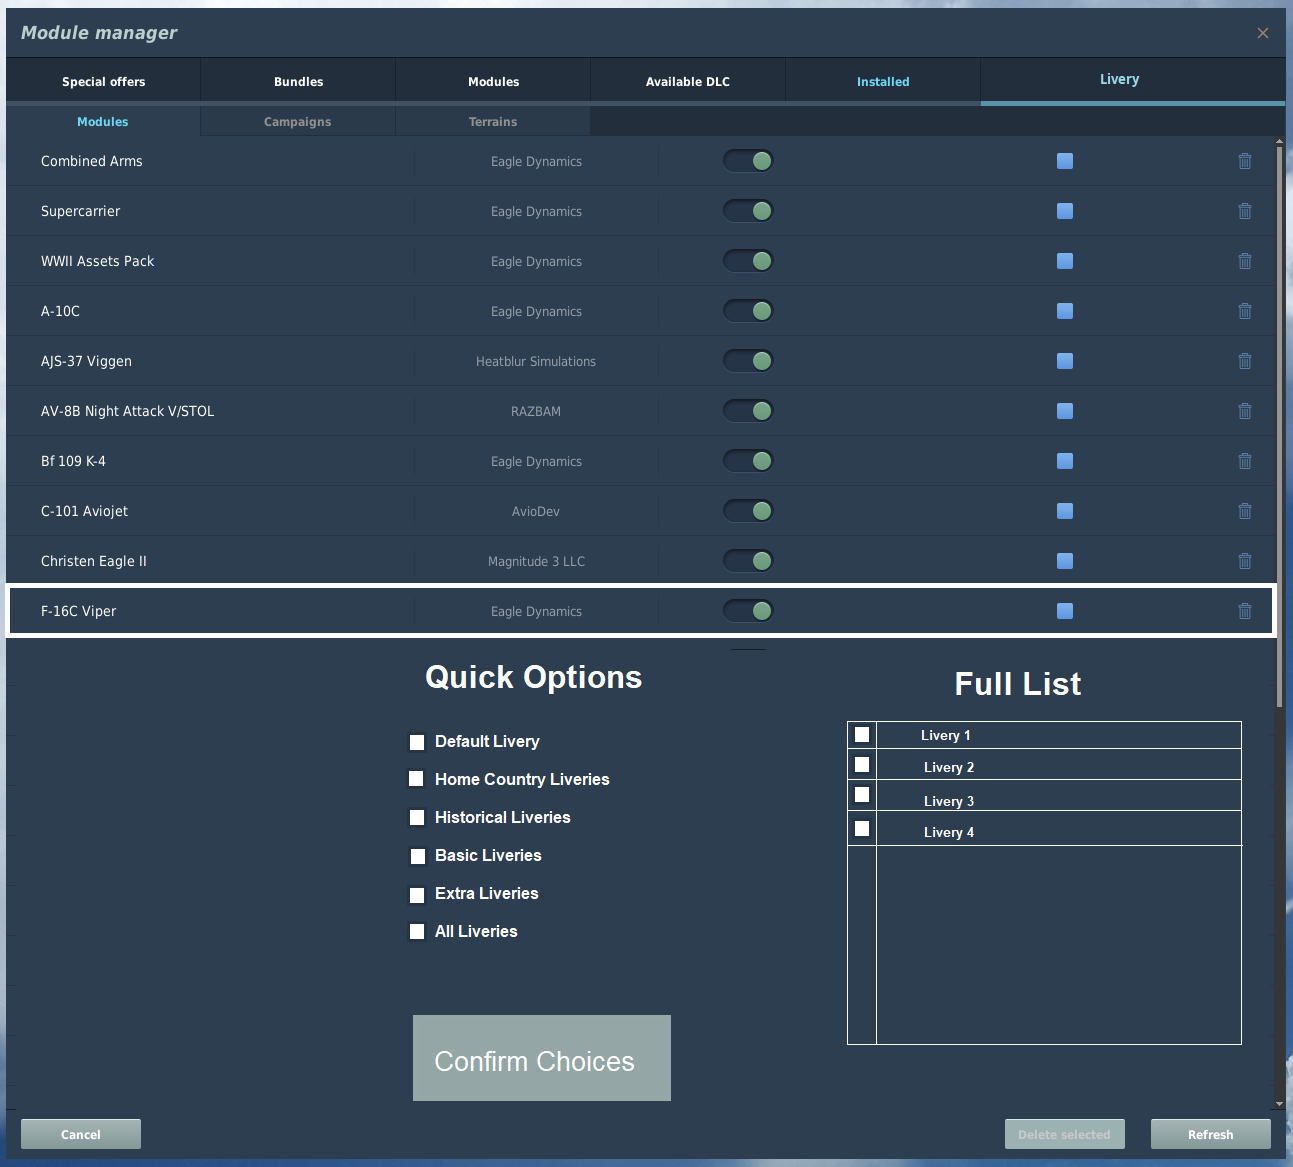Tick Christen Eagle II blue checkbox

pyautogui.click(x=1065, y=561)
